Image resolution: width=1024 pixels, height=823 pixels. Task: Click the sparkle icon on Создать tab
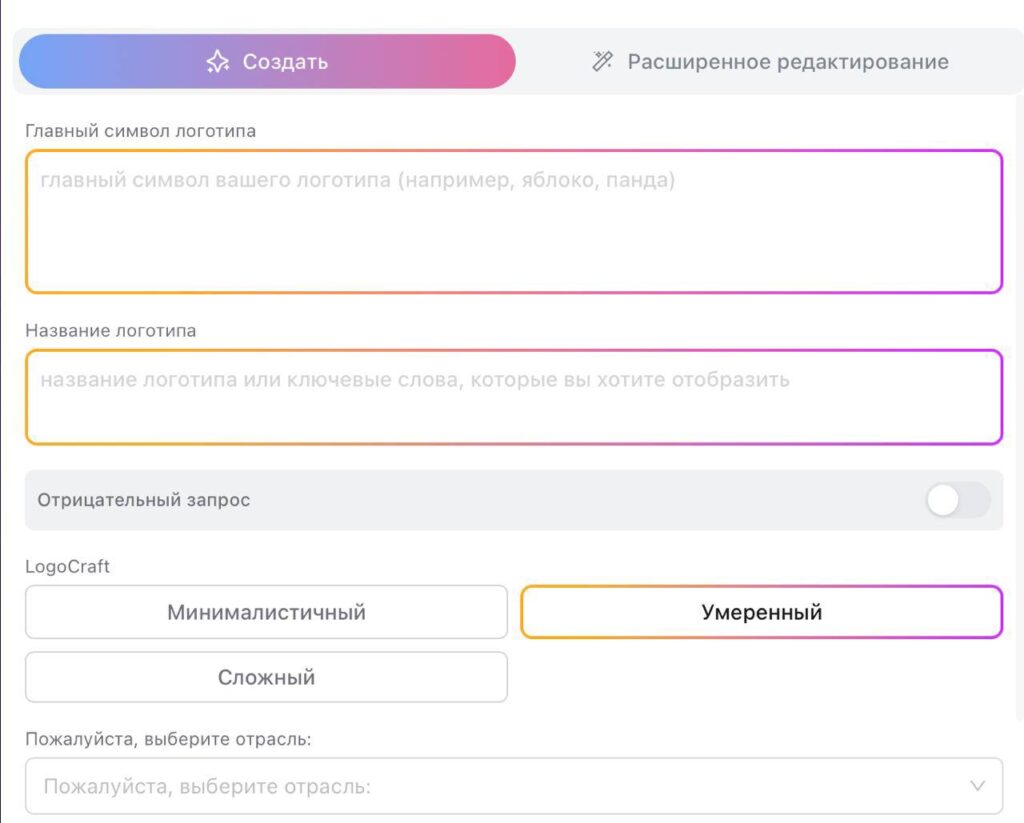(220, 61)
